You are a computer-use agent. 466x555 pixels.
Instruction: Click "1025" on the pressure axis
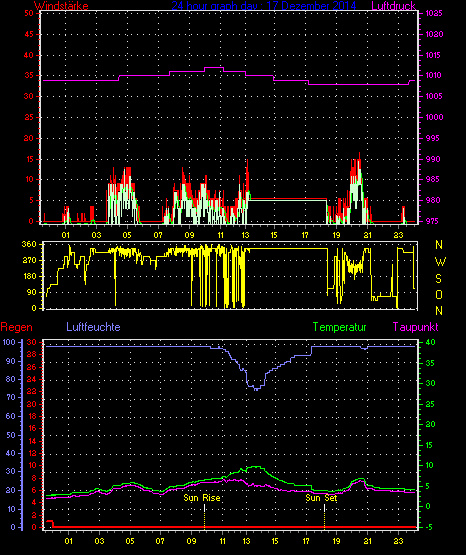(434, 13)
